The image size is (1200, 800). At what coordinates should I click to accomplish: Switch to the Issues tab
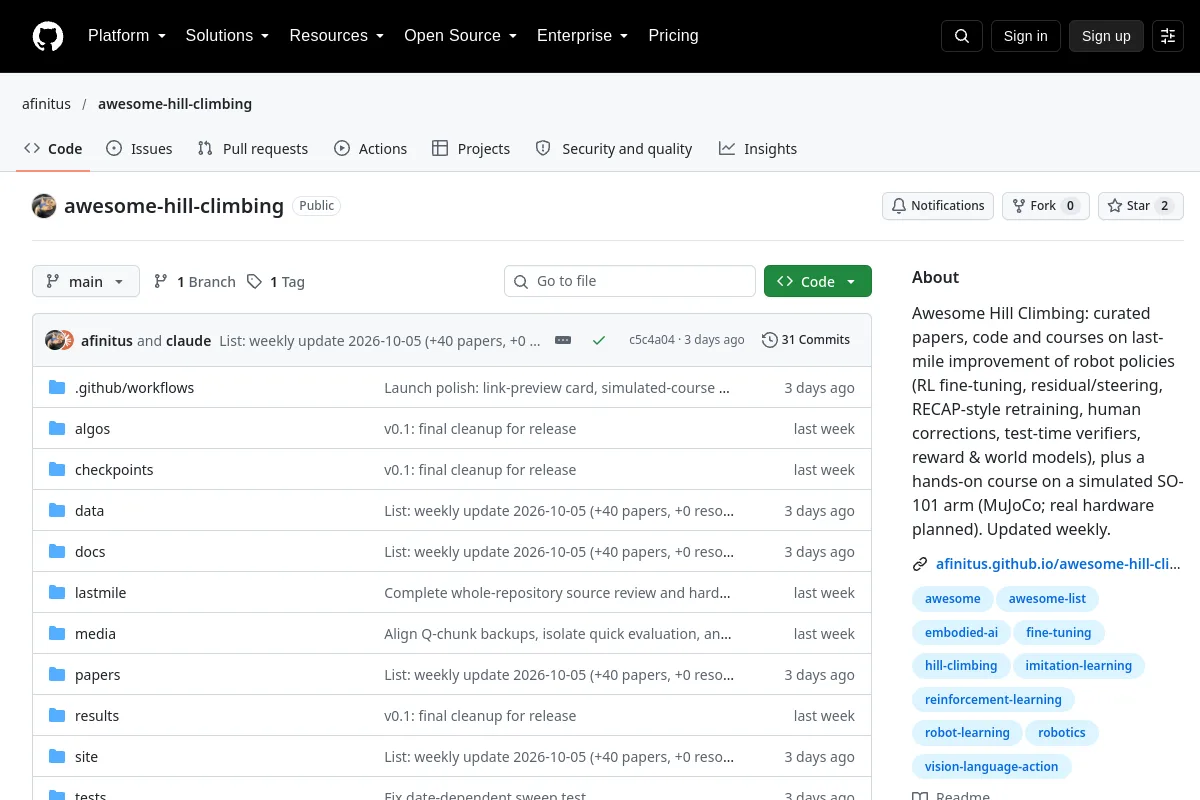139,149
